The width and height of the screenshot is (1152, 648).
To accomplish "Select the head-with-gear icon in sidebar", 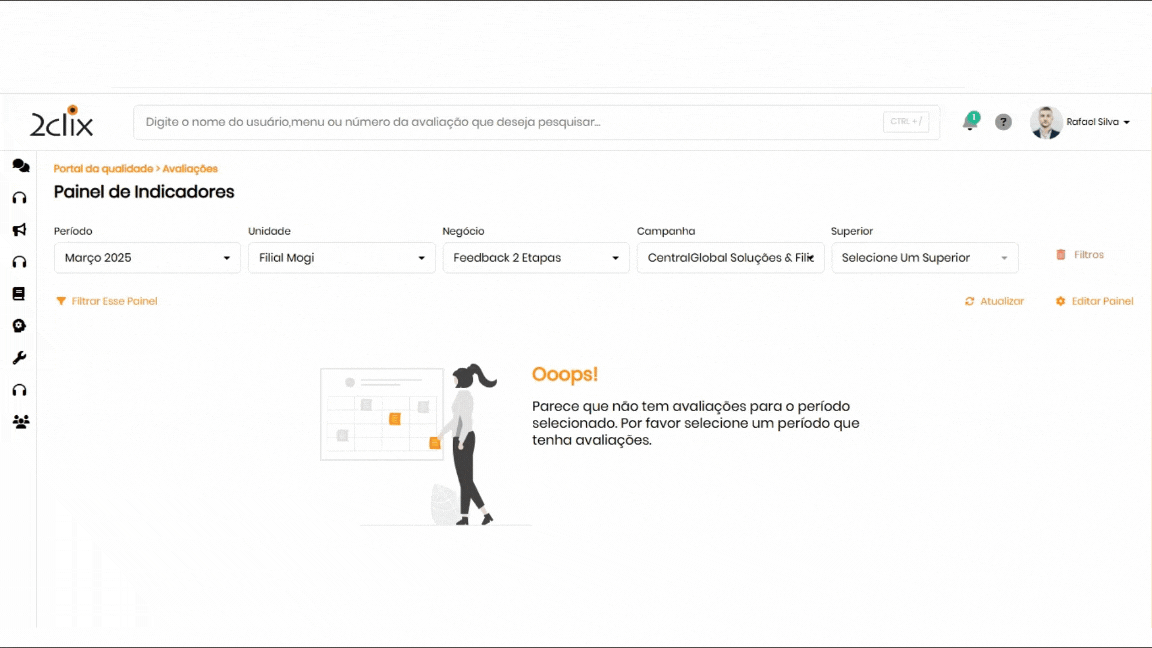I will [19, 326].
